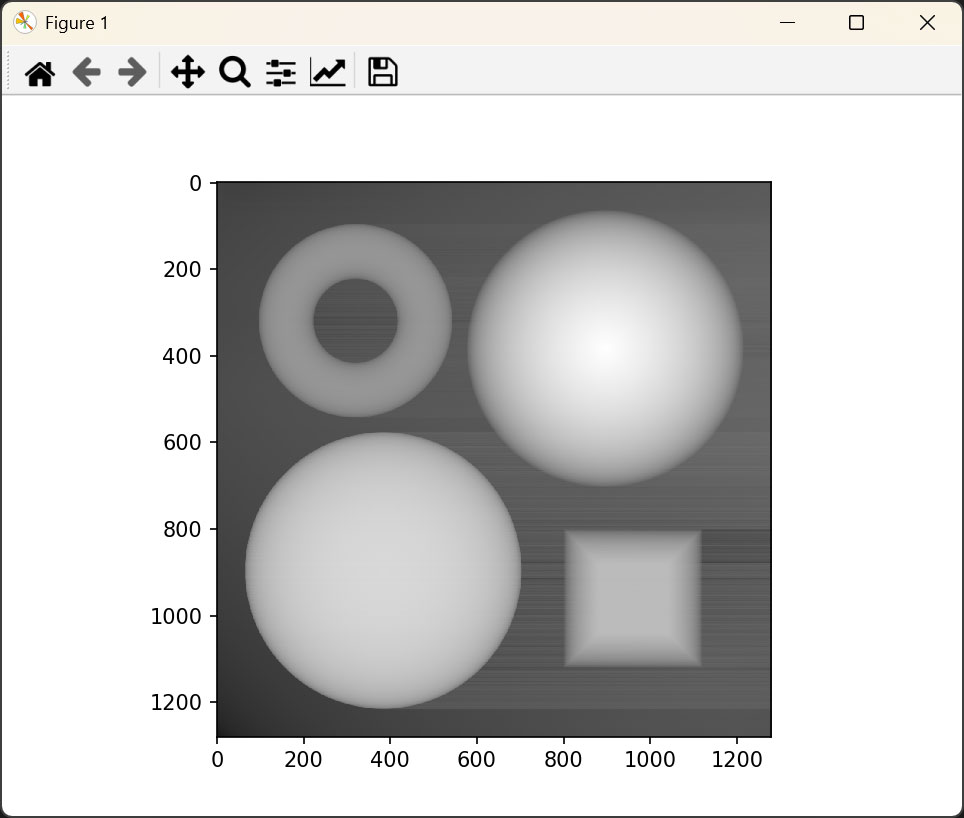Click the bright center of the upper-right sphere
Image resolution: width=964 pixels, height=818 pixels.
605,348
